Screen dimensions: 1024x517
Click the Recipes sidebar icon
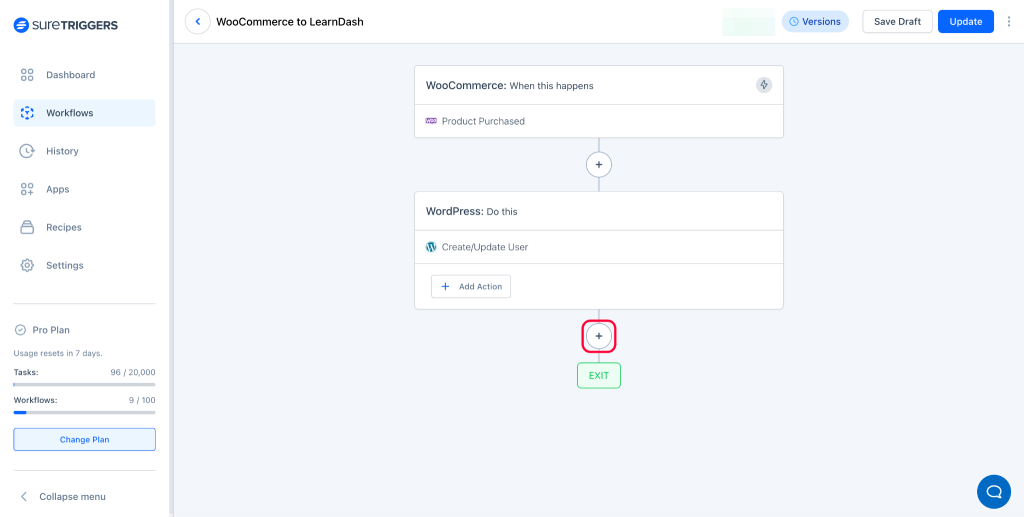click(27, 227)
